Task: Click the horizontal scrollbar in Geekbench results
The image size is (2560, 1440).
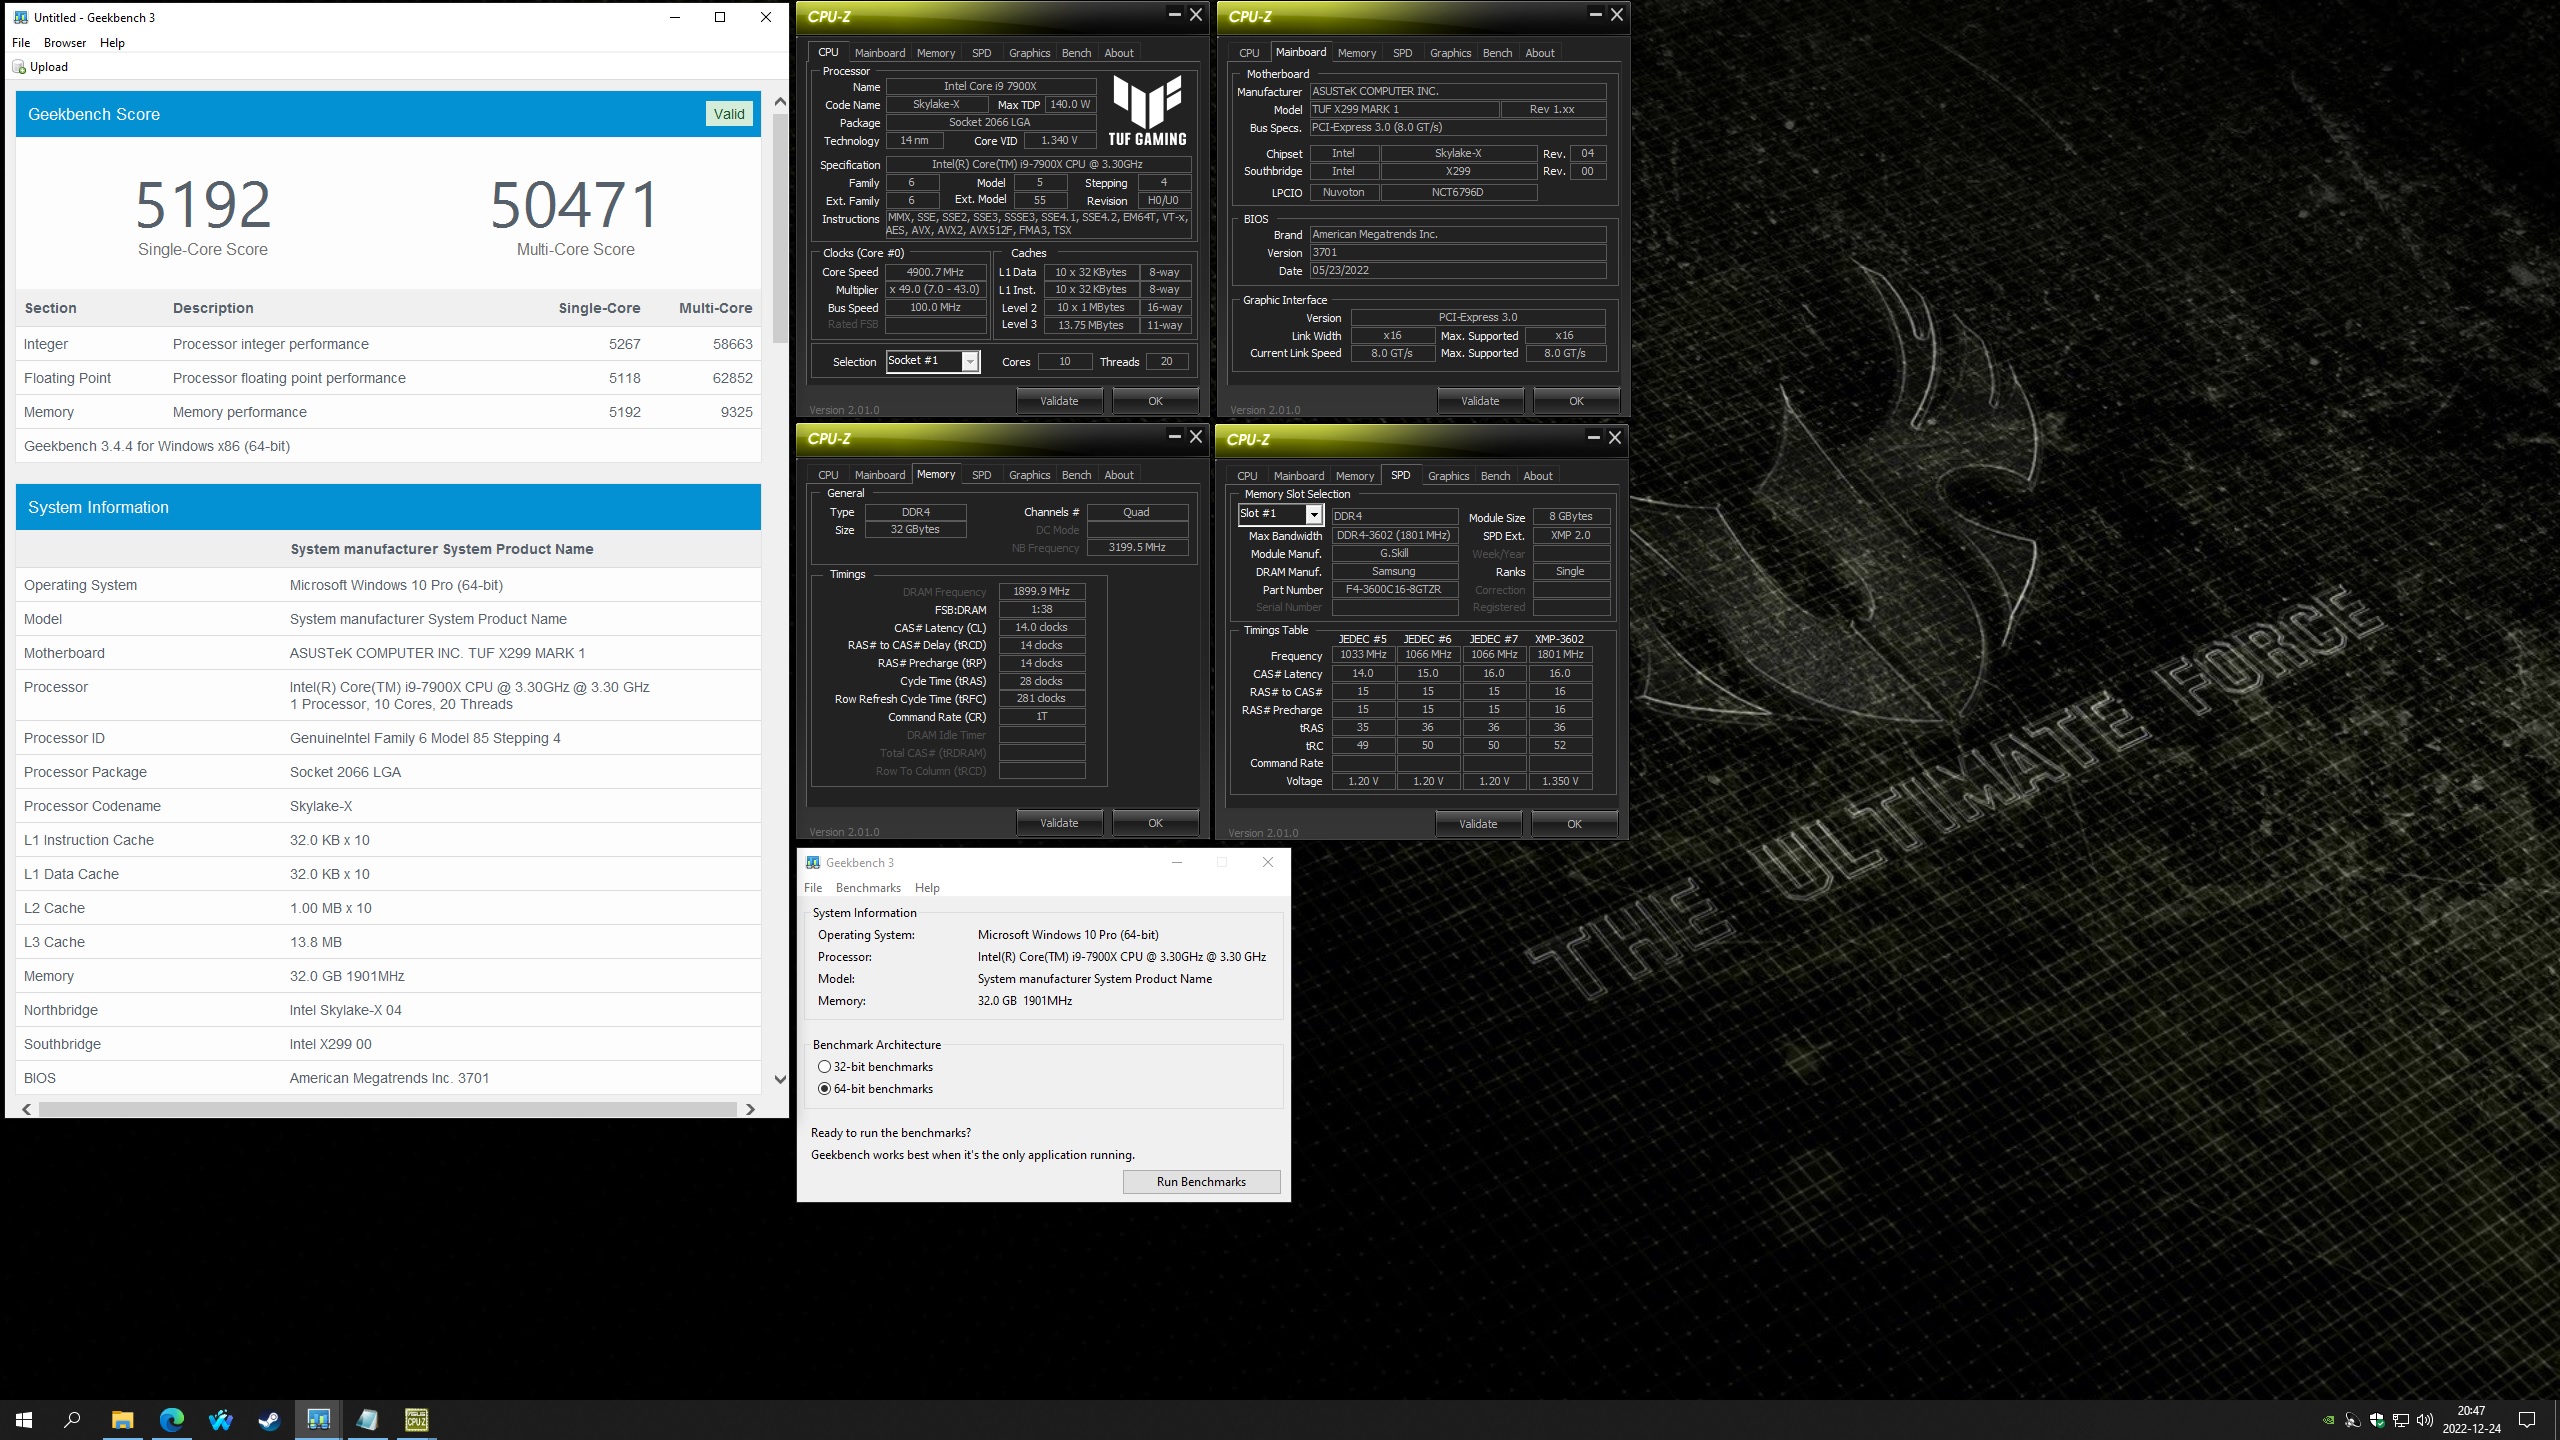Action: coord(388,1109)
